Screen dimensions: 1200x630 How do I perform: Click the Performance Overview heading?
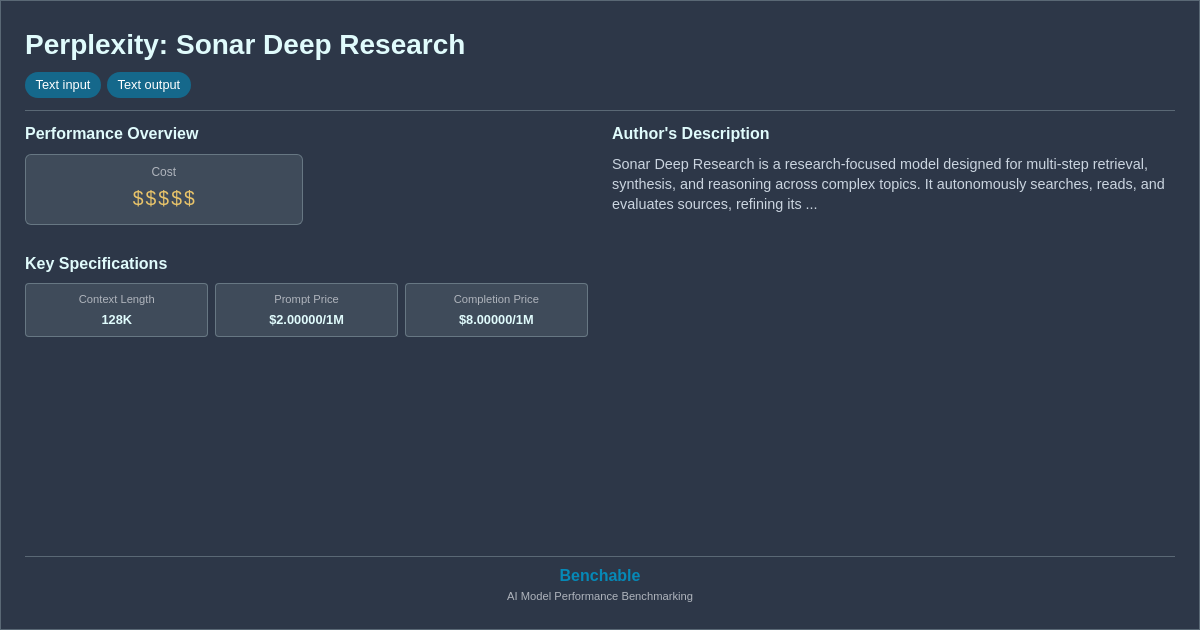pos(112,134)
